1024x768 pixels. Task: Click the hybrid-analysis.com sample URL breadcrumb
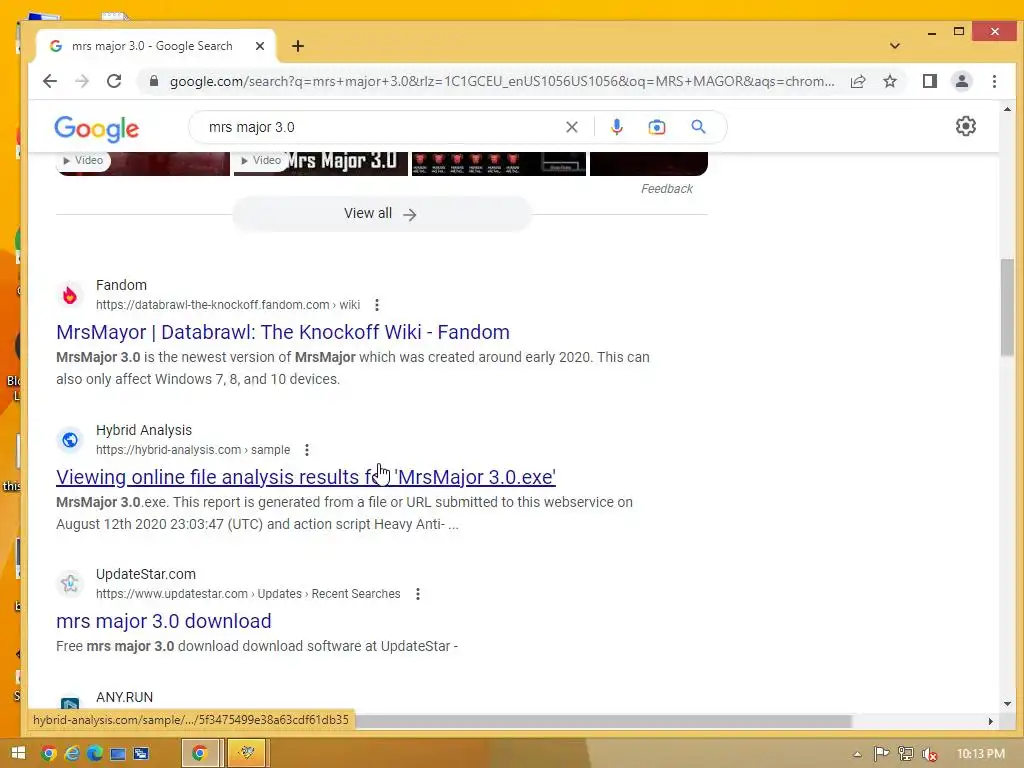click(193, 450)
